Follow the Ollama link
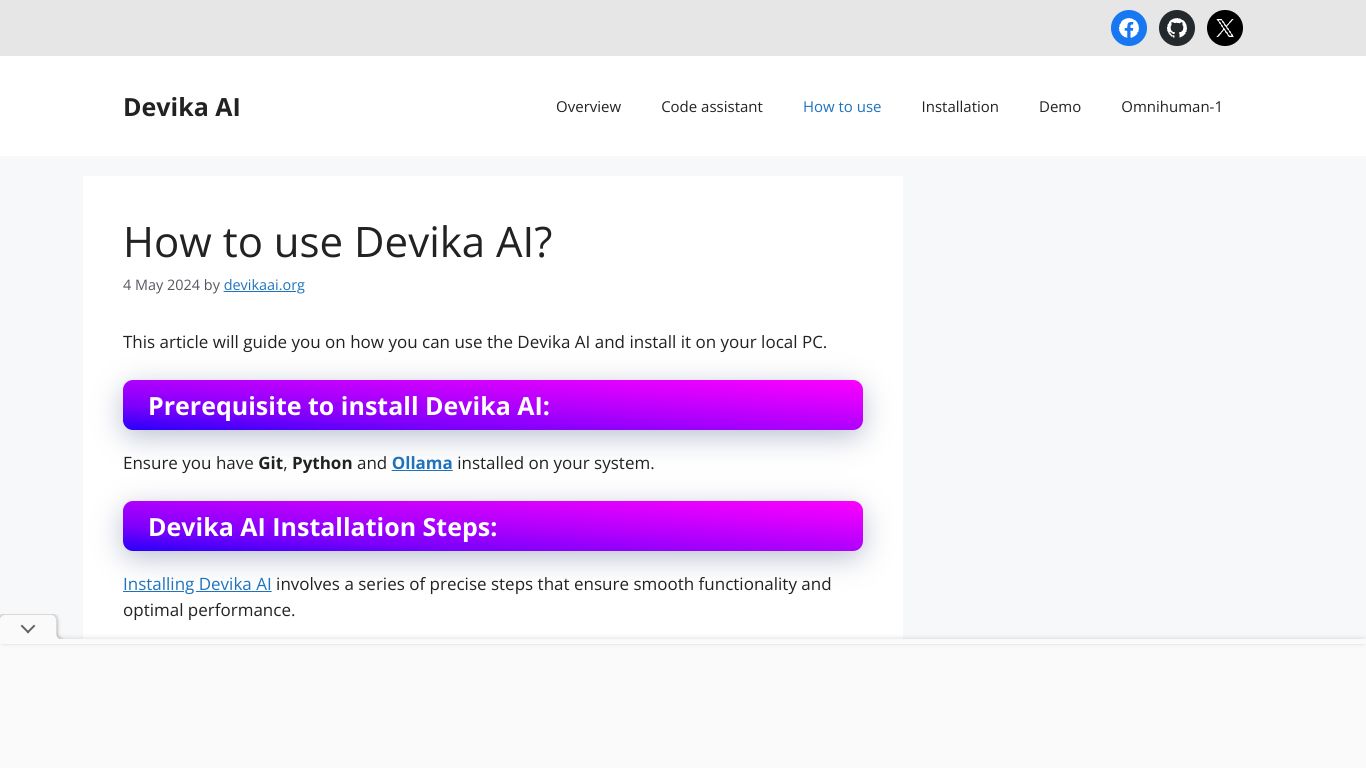 click(422, 463)
